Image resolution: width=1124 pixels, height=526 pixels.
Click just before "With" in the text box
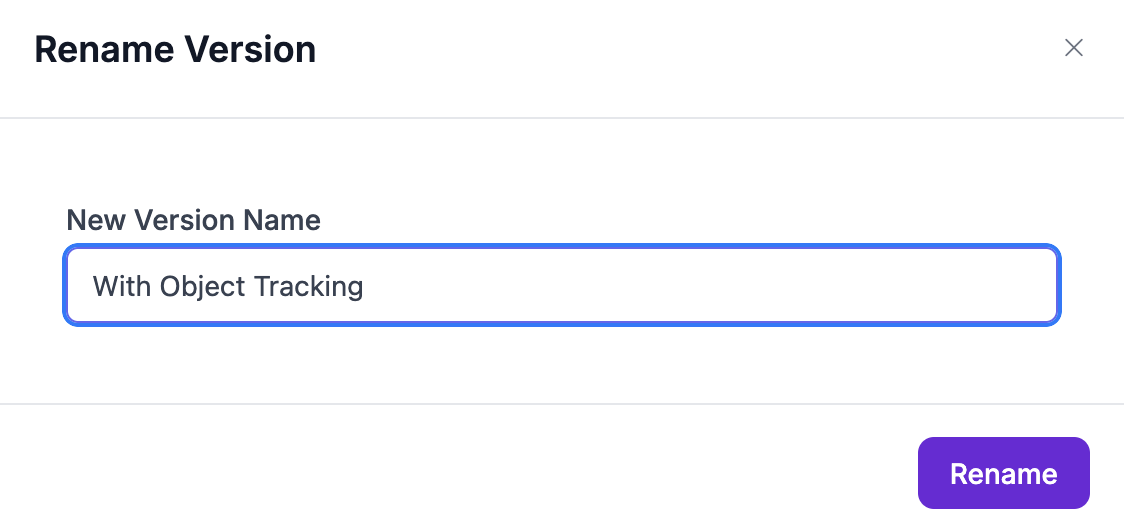click(93, 287)
